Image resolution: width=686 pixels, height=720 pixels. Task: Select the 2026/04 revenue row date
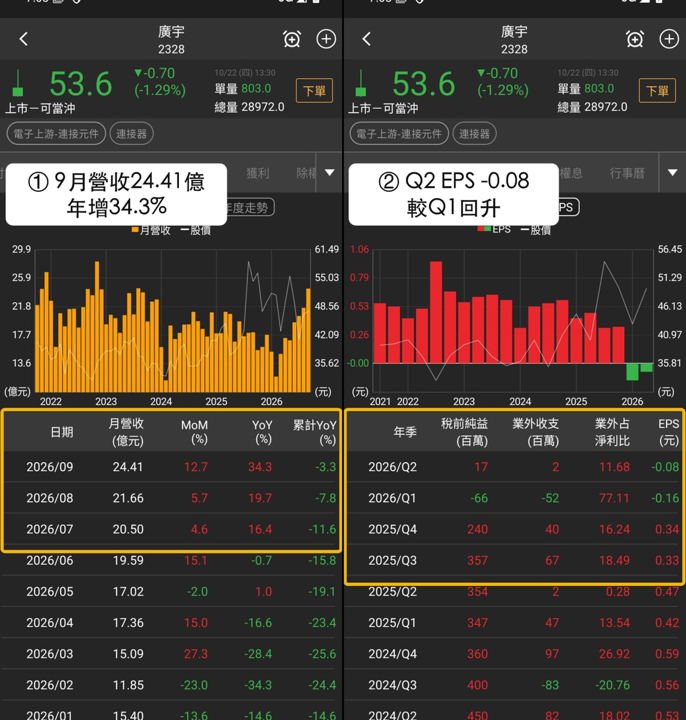click(50, 623)
